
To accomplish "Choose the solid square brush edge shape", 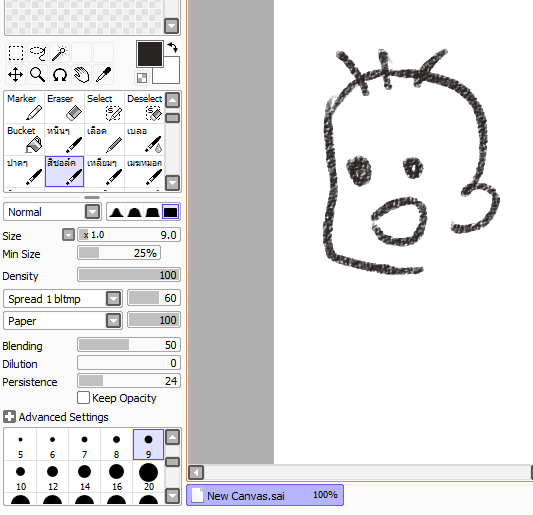I will [170, 212].
